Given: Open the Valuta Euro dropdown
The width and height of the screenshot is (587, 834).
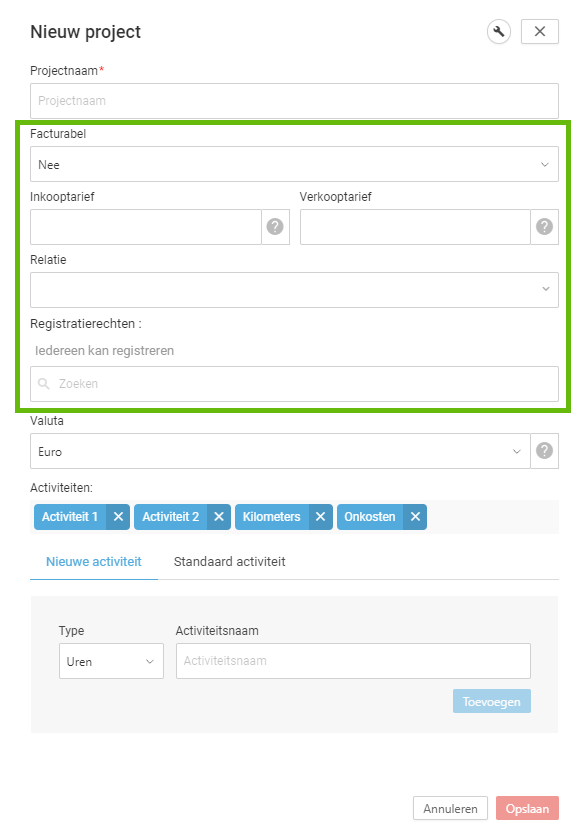Looking at the screenshot, I should (x=280, y=451).
